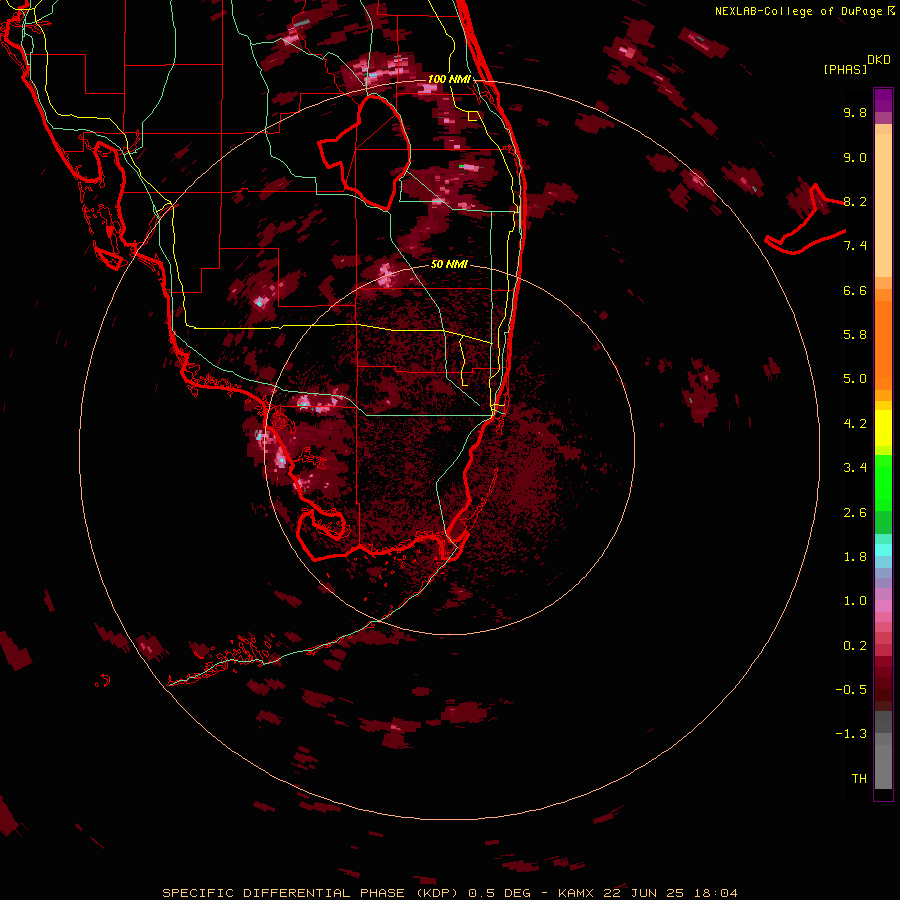Click the 3.4 scale value

click(855, 468)
